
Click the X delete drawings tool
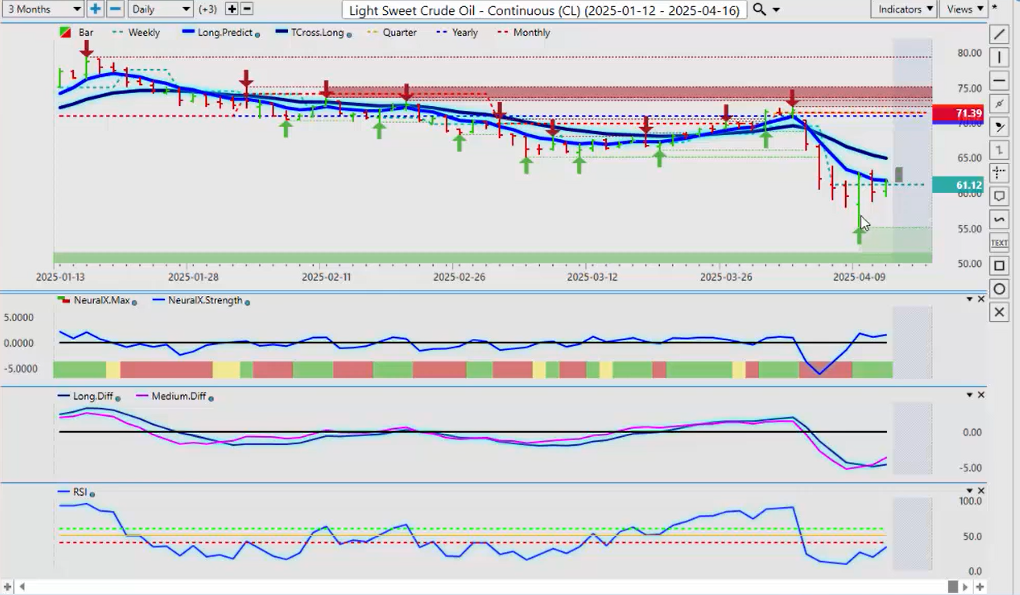[x=999, y=312]
